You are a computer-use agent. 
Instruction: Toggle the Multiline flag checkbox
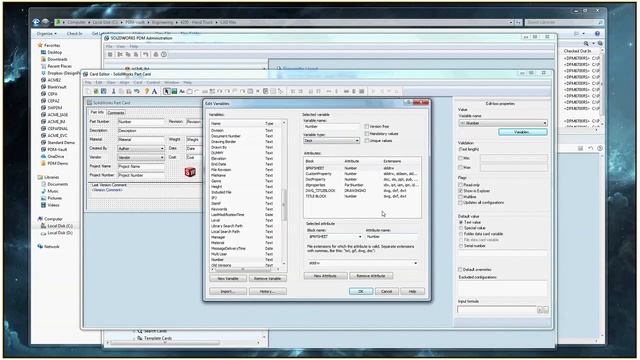click(460, 197)
